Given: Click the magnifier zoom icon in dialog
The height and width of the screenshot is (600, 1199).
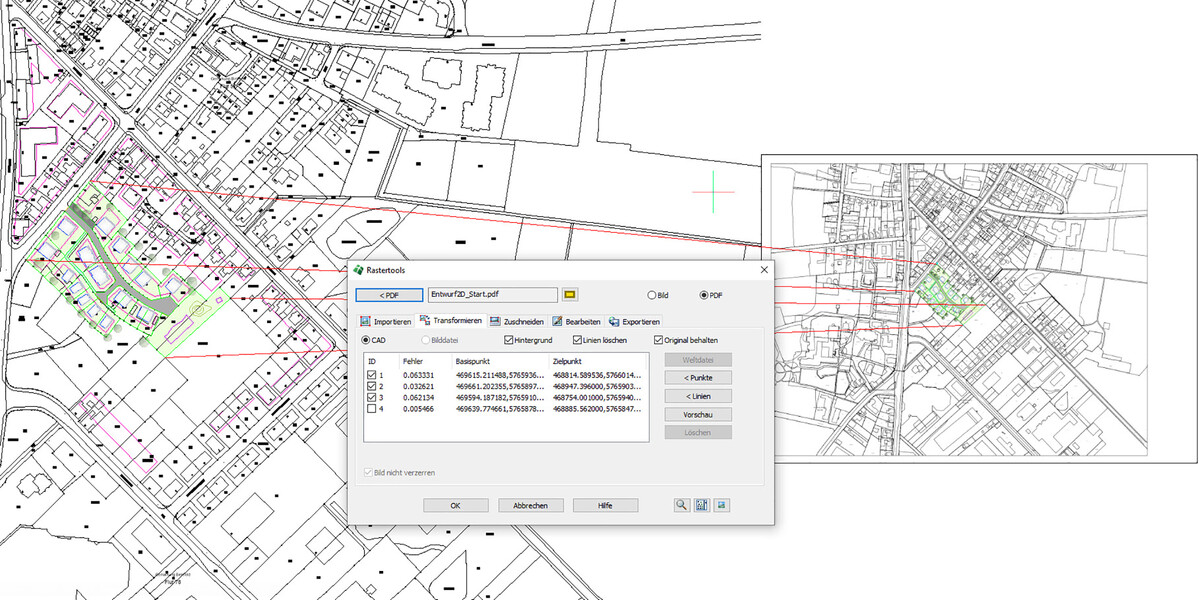Looking at the screenshot, I should (x=681, y=505).
